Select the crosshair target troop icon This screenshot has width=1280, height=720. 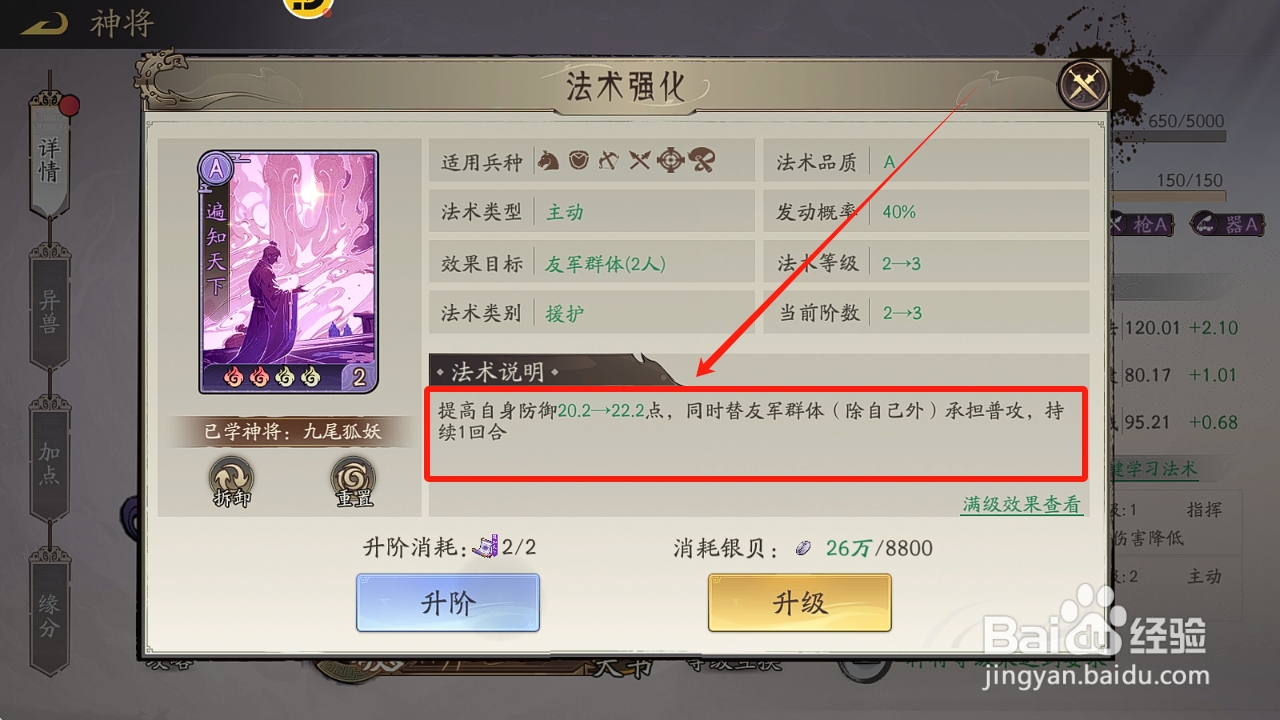tap(670, 160)
